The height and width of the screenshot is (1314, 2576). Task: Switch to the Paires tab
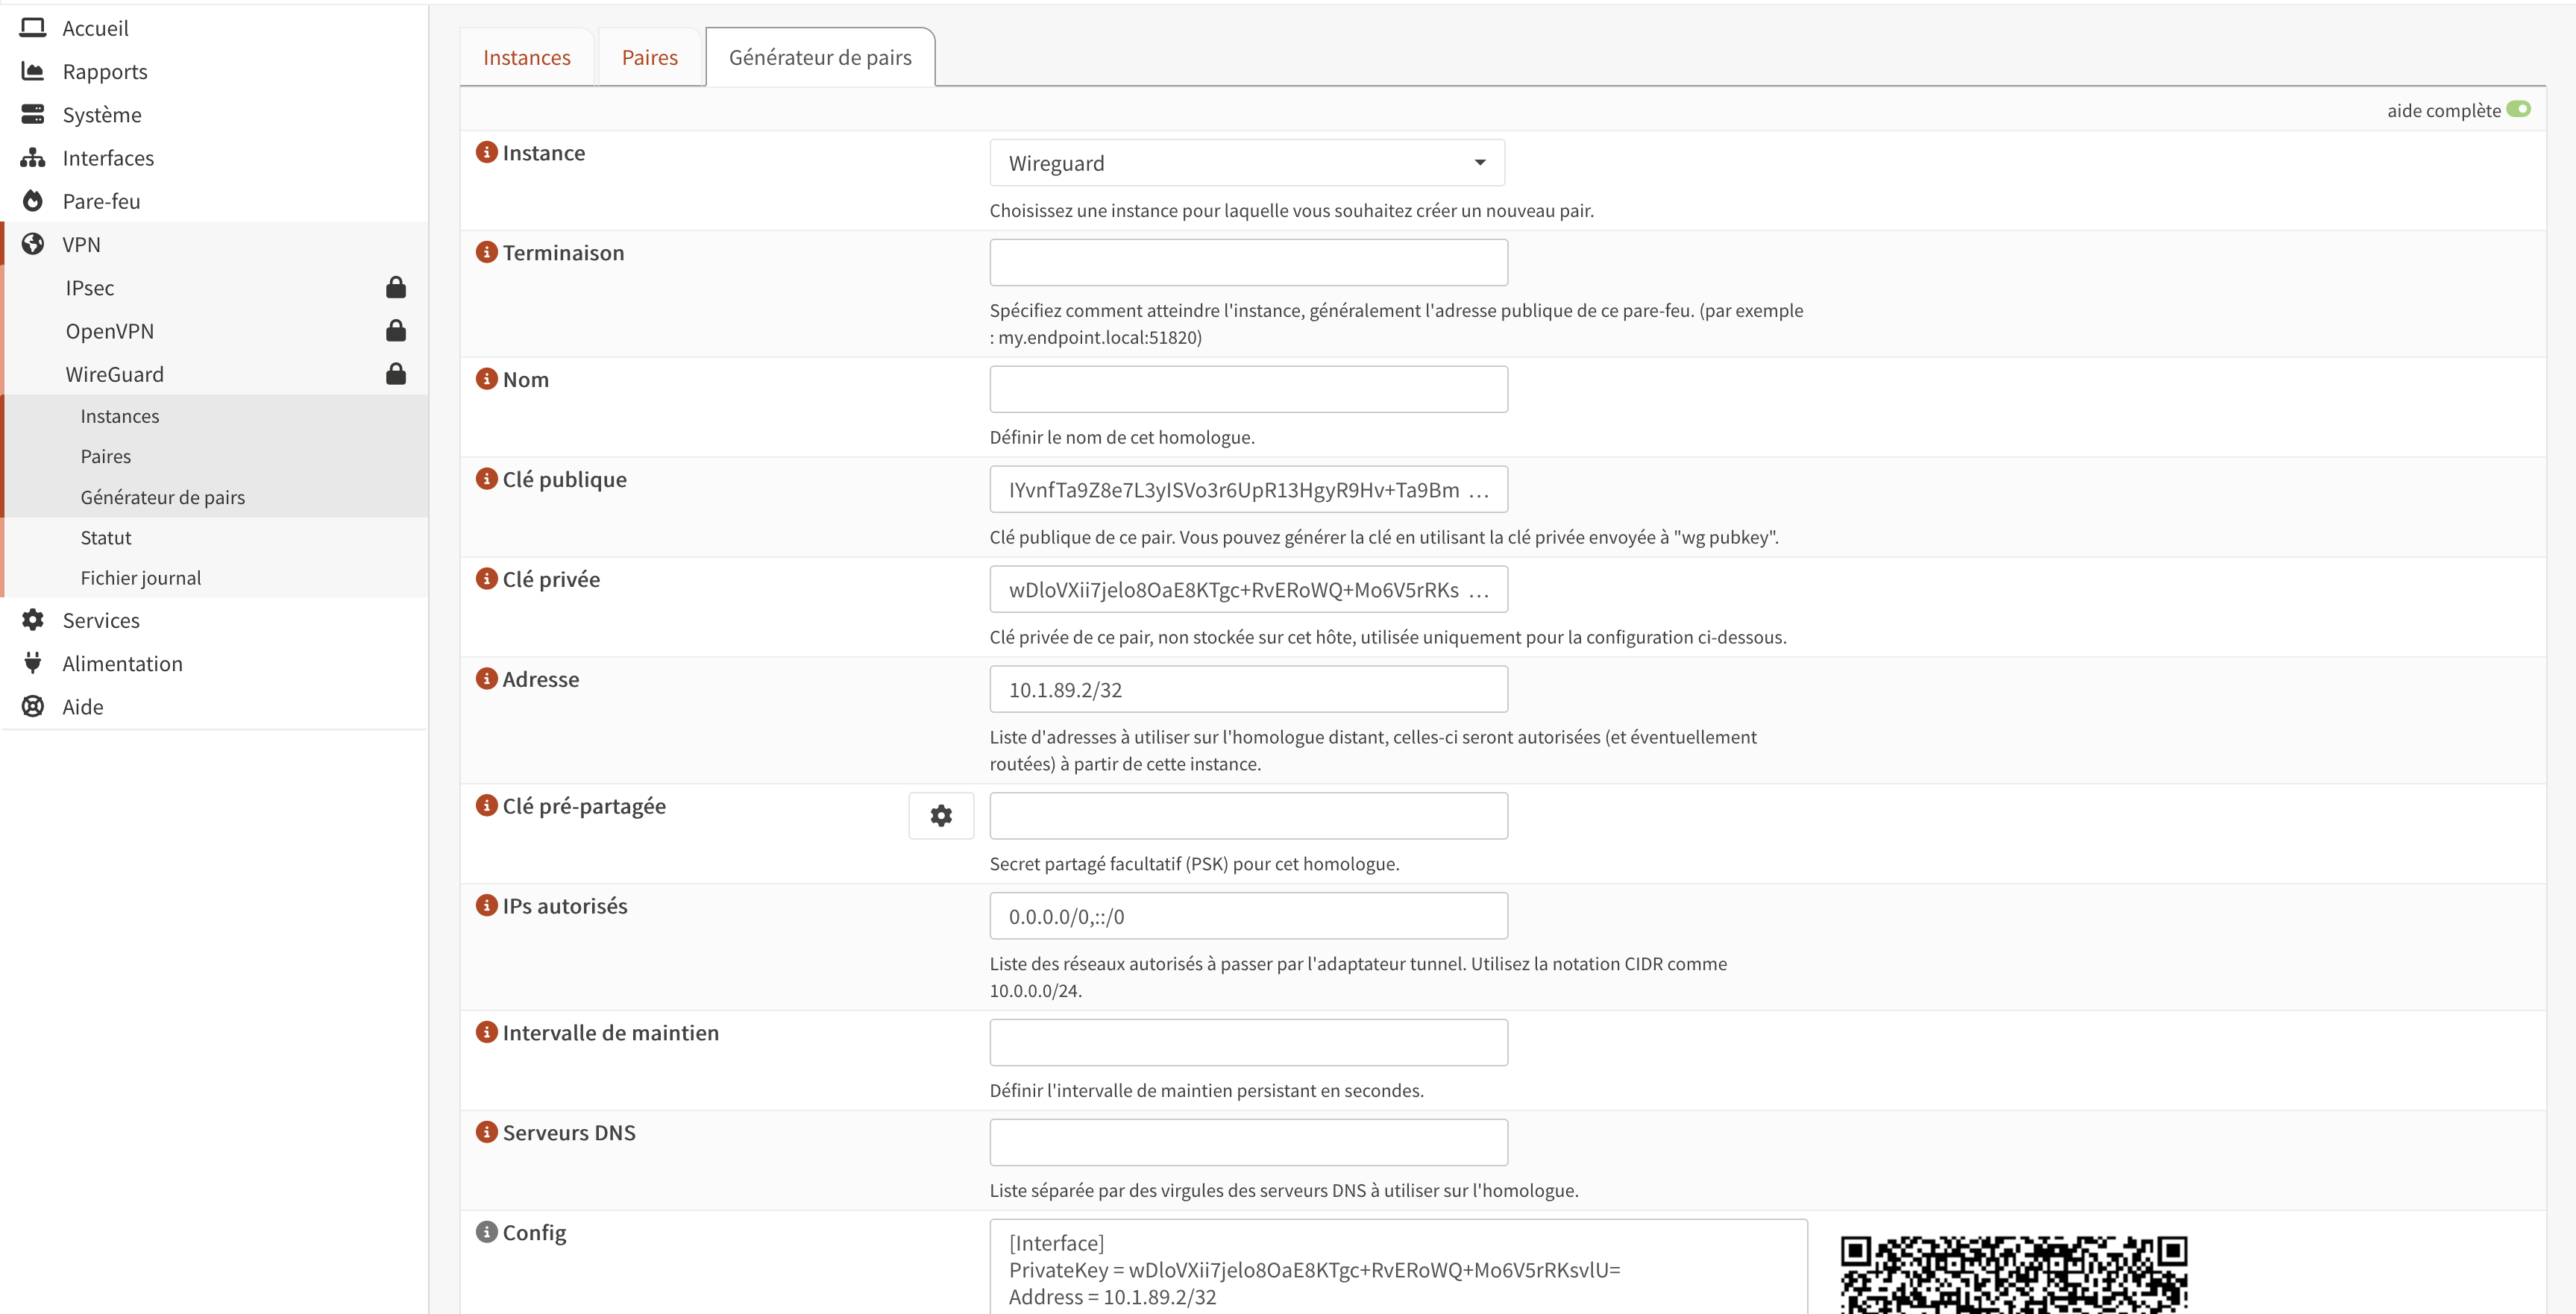[x=649, y=58]
